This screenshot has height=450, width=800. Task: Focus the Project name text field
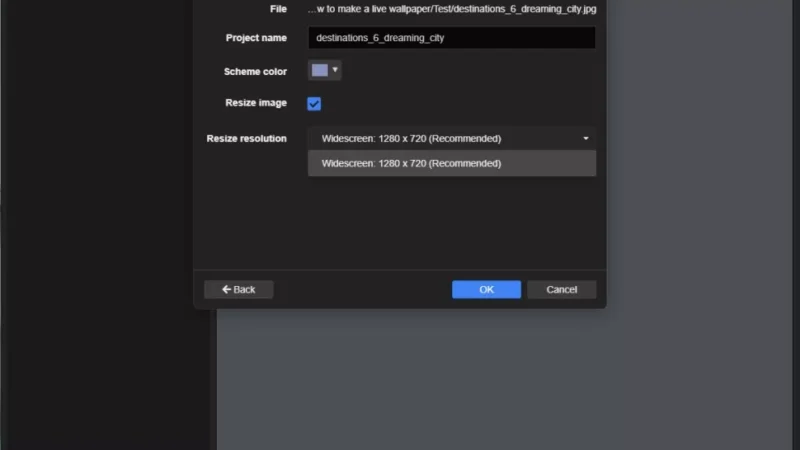pyautogui.click(x=451, y=38)
